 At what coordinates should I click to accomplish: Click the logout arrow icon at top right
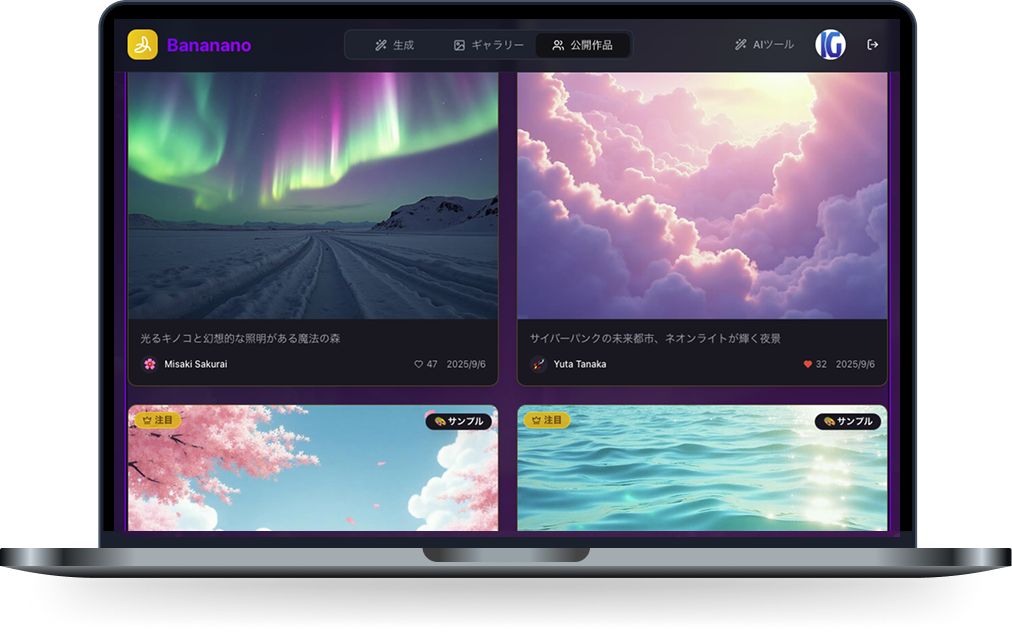[x=872, y=44]
